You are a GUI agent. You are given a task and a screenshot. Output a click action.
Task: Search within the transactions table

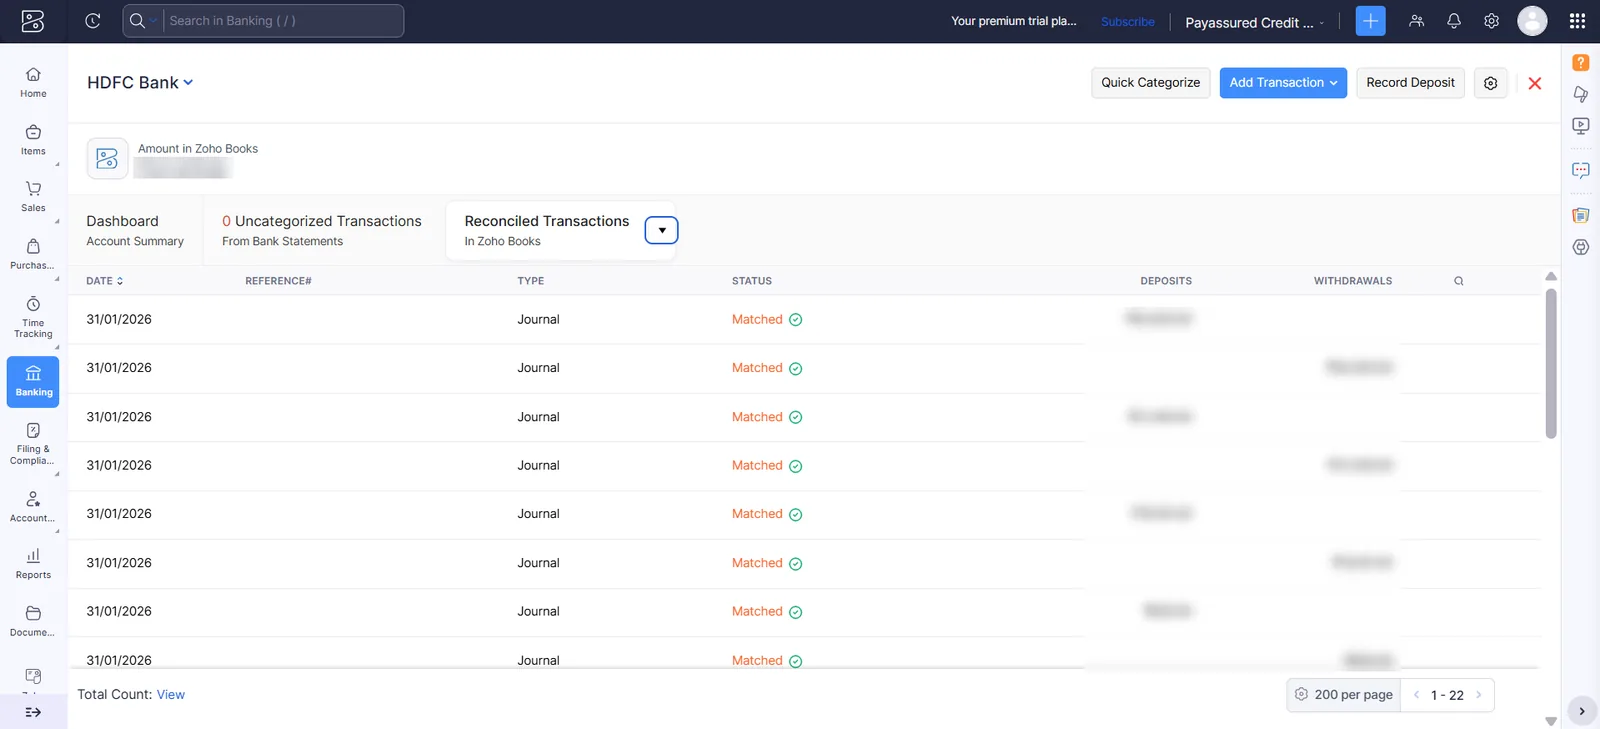(1459, 281)
